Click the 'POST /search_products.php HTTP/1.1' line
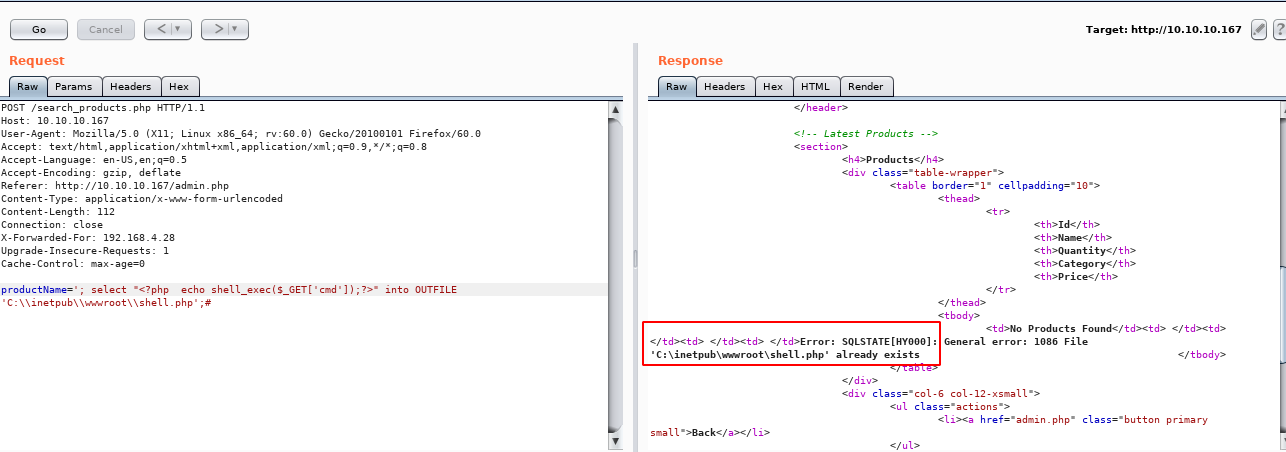This screenshot has width=1286, height=452. (x=103, y=107)
